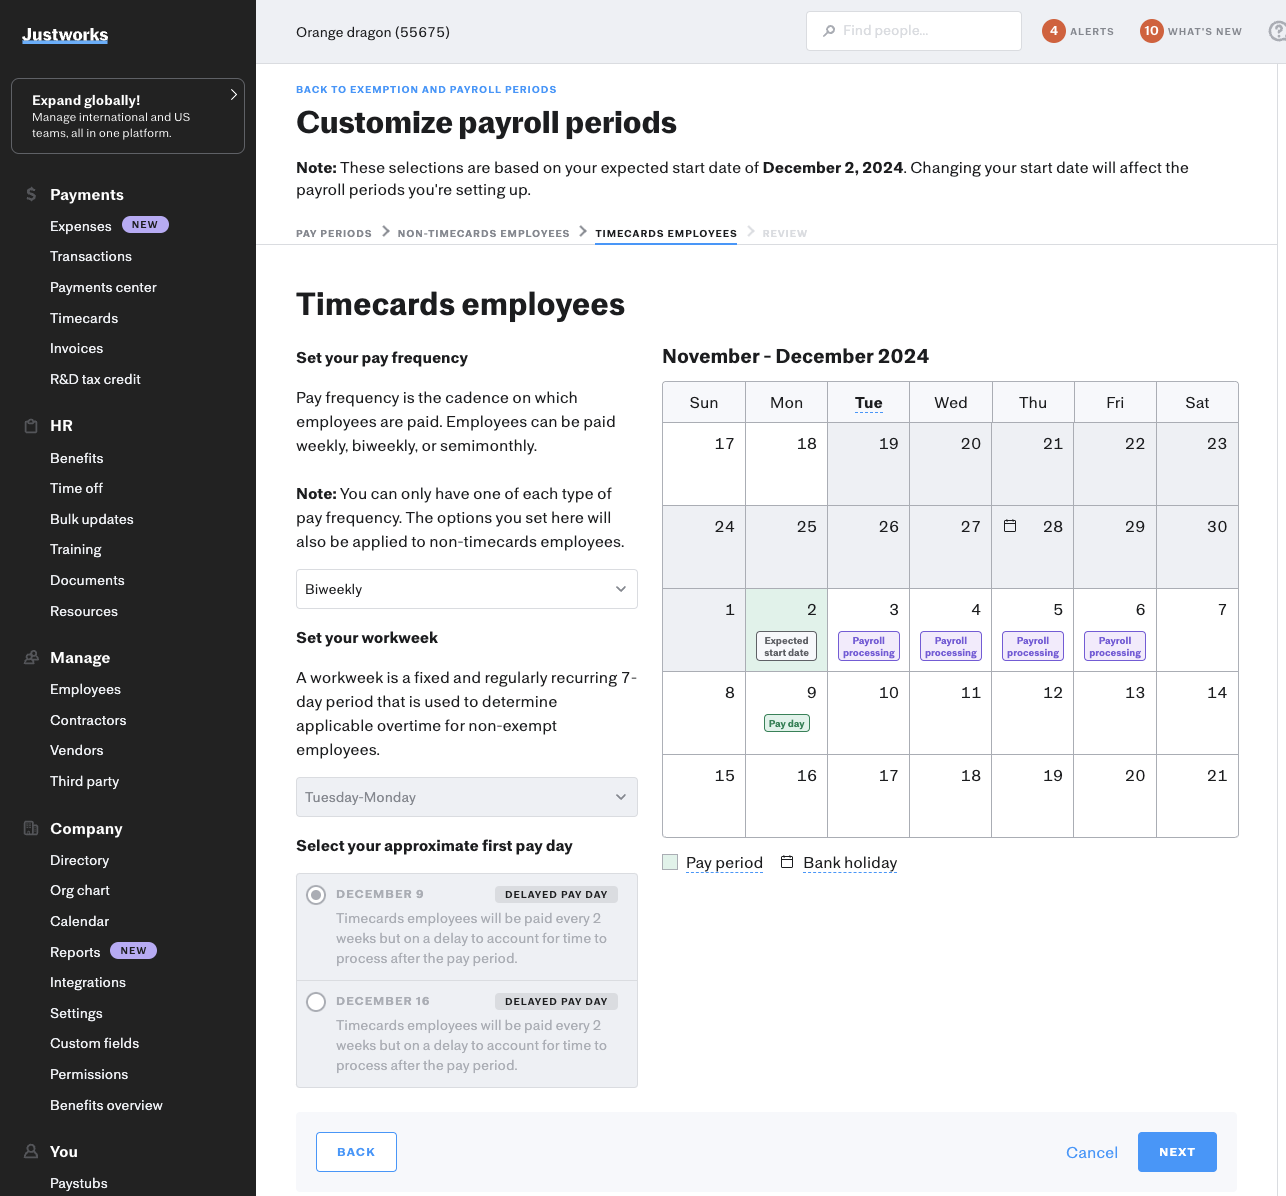Click the Next button
Screen dimensions: 1286x1196
click(1177, 1152)
